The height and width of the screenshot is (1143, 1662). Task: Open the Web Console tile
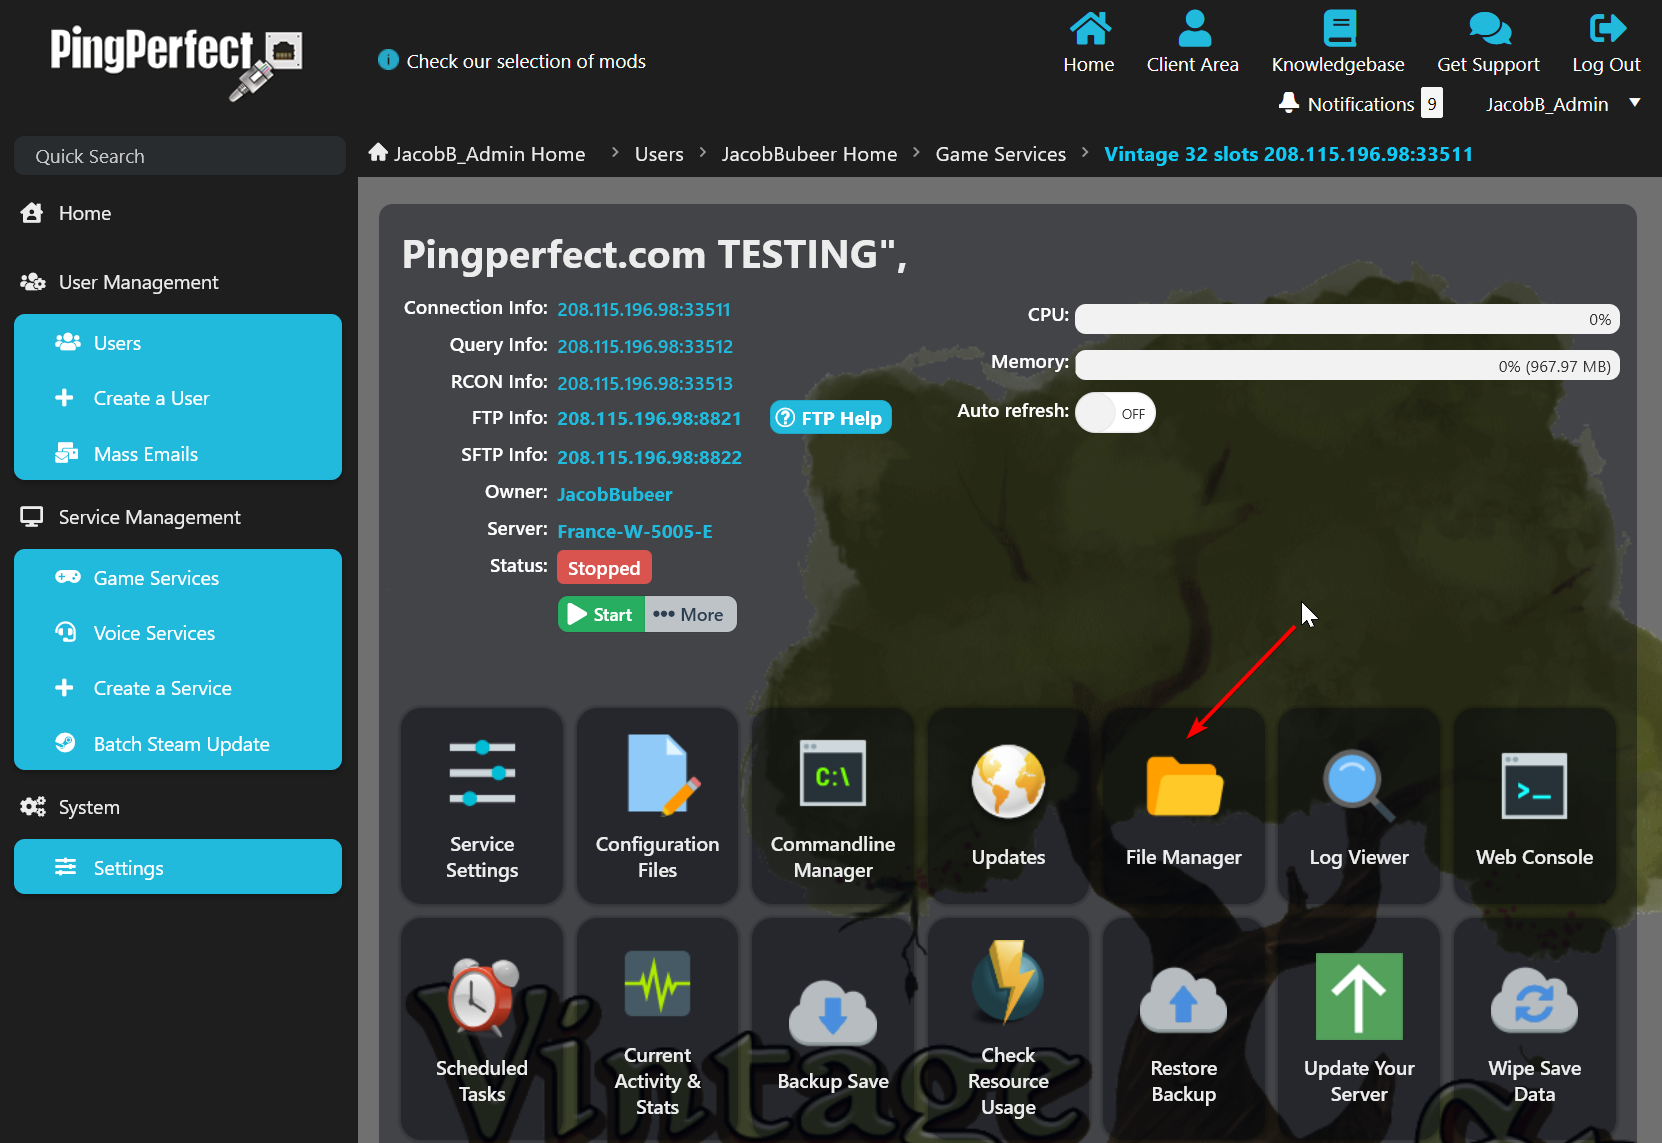pos(1534,806)
